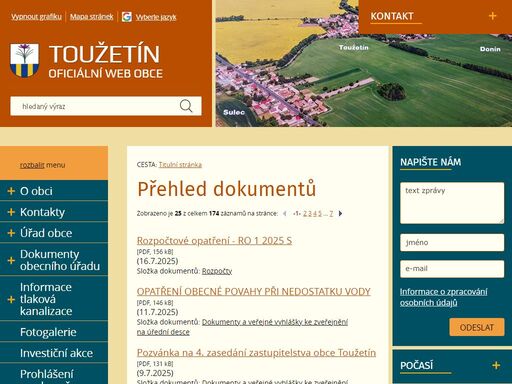Open Titulní stránka breadcrumb link

click(180, 165)
